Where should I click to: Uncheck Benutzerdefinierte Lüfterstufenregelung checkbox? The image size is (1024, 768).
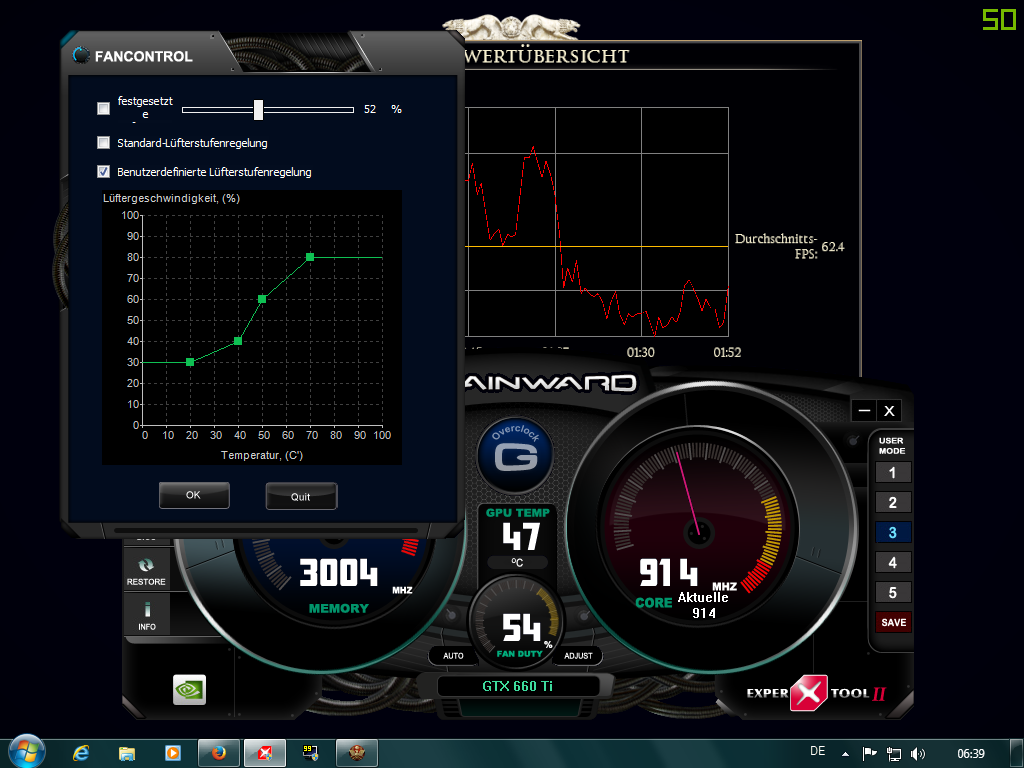tap(103, 172)
